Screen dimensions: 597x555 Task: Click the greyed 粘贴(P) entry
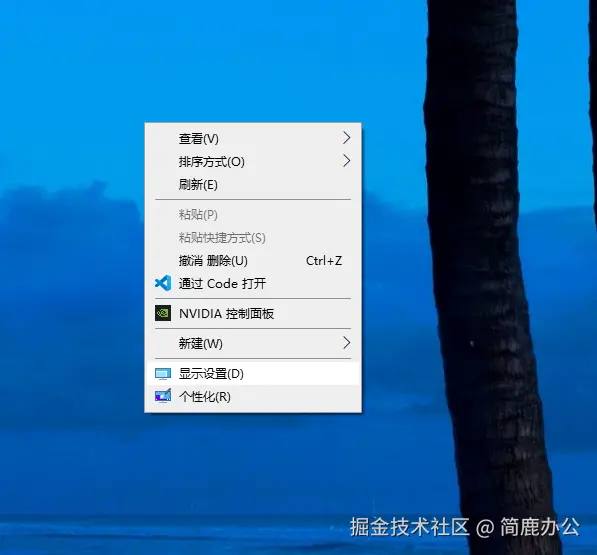[x=253, y=215]
